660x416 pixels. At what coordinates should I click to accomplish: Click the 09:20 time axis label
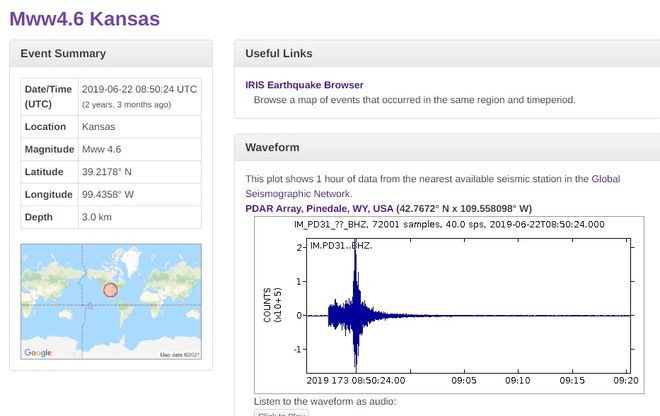(x=626, y=381)
